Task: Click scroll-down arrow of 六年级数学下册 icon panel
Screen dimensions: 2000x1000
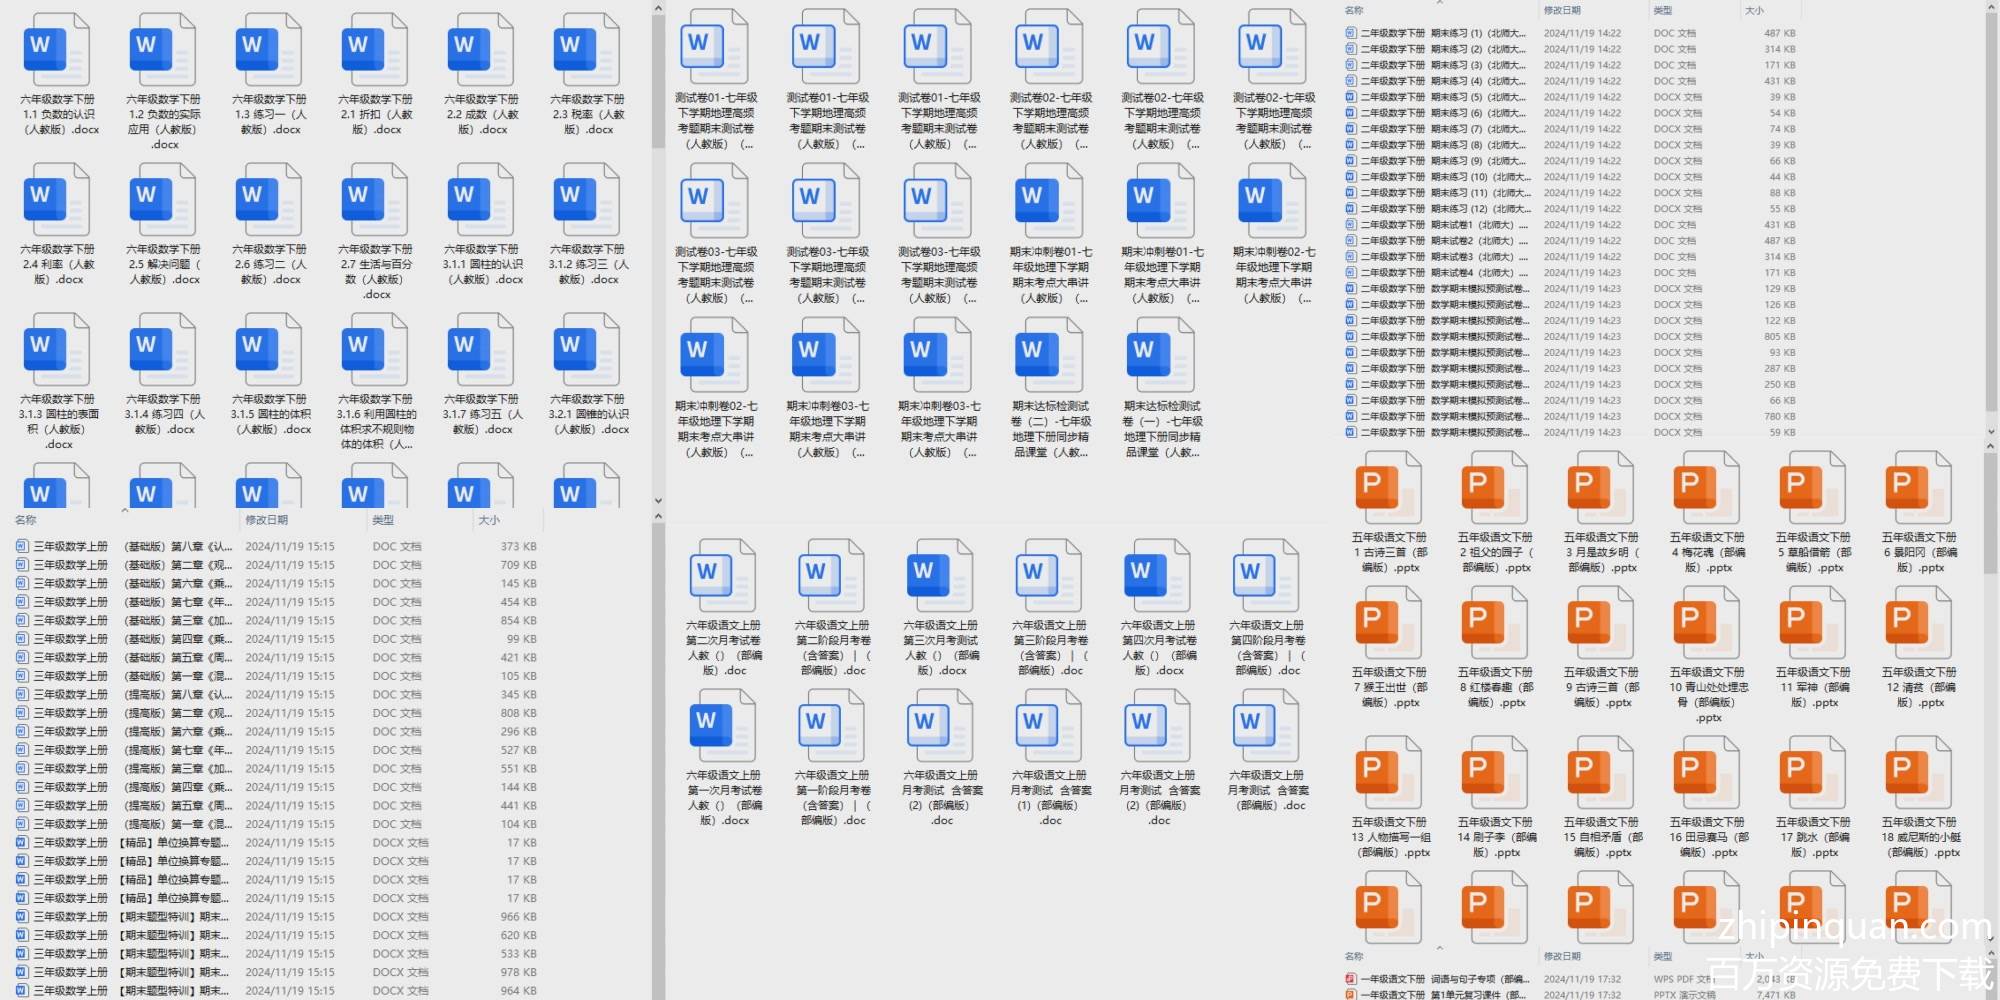Action: click(658, 501)
